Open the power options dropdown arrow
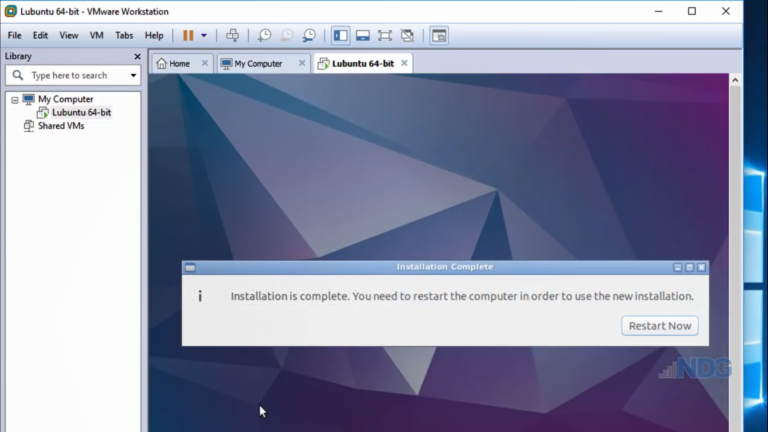 point(204,35)
